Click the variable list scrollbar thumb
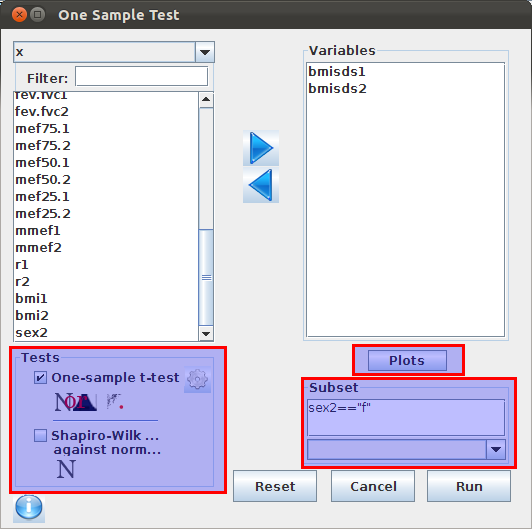The image size is (532, 529). 206,277
